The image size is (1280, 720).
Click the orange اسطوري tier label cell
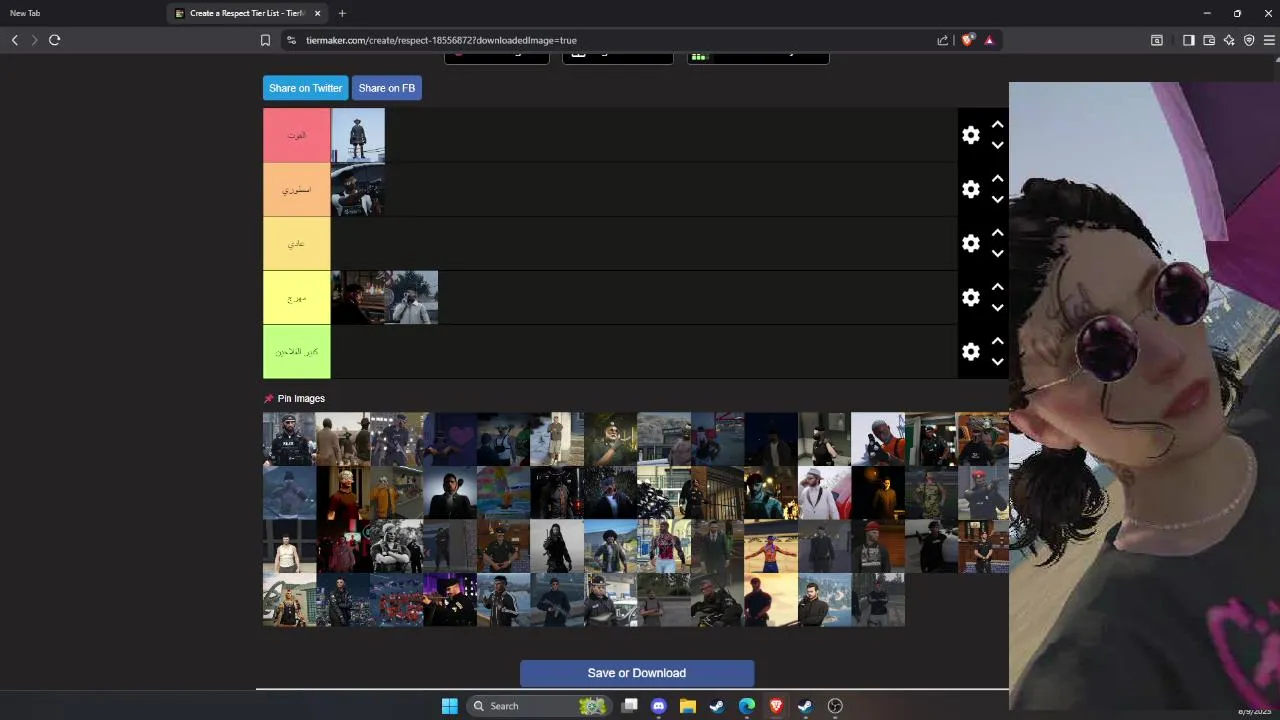pos(296,189)
